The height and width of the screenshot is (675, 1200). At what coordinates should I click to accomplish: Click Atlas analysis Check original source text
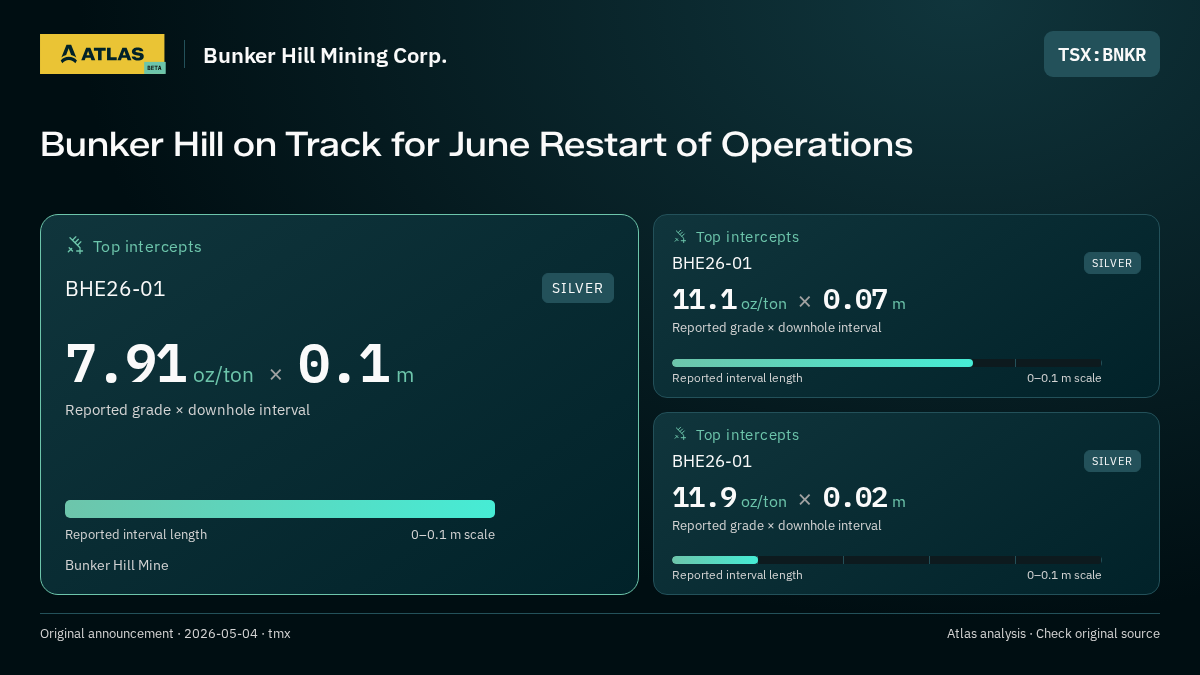pyautogui.click(x=1053, y=634)
